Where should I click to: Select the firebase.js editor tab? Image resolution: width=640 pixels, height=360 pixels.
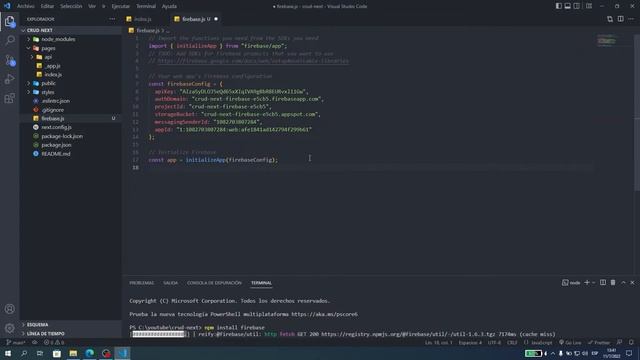tap(196, 19)
